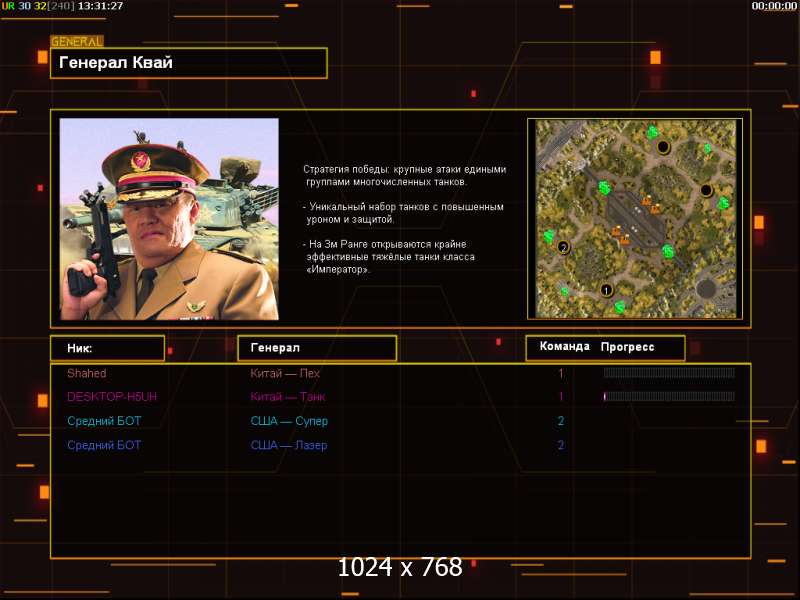This screenshot has height=600, width=800.
Task: Select the empty start slot on minimap right side
Action: point(706,190)
